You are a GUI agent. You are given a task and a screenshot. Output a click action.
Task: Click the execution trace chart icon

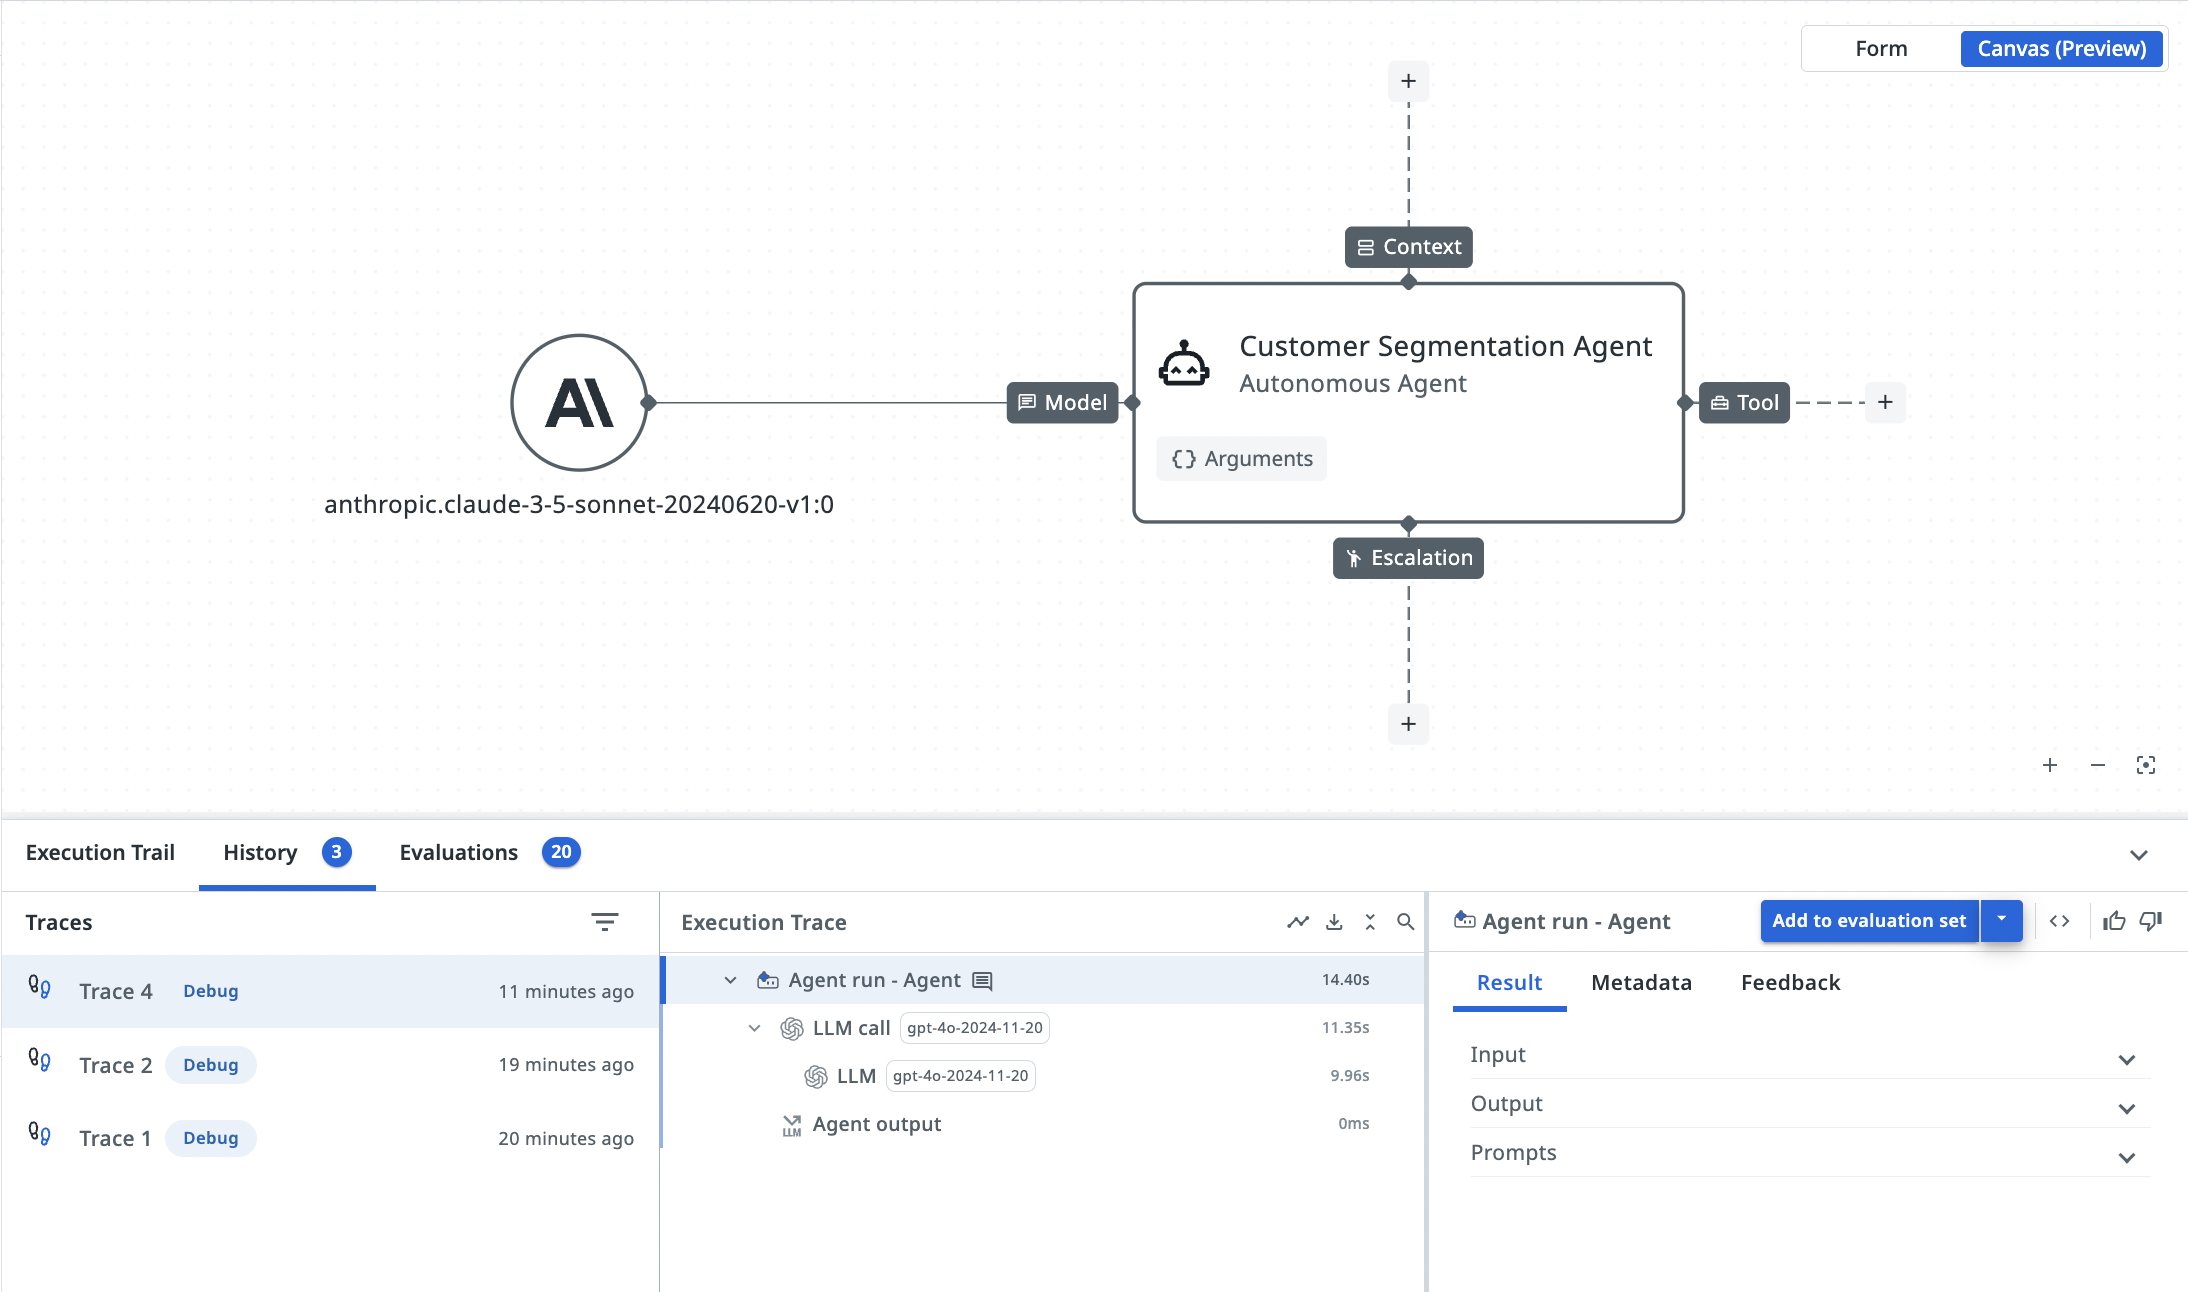pyautogui.click(x=1297, y=922)
